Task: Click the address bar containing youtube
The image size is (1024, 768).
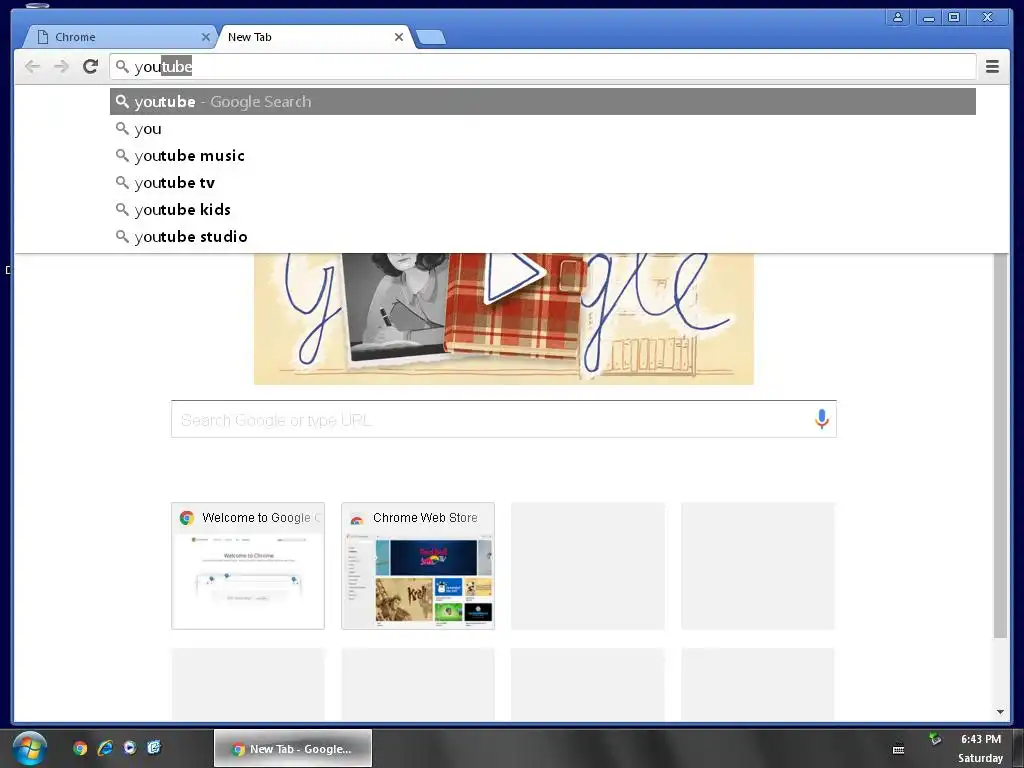Action: (x=542, y=67)
